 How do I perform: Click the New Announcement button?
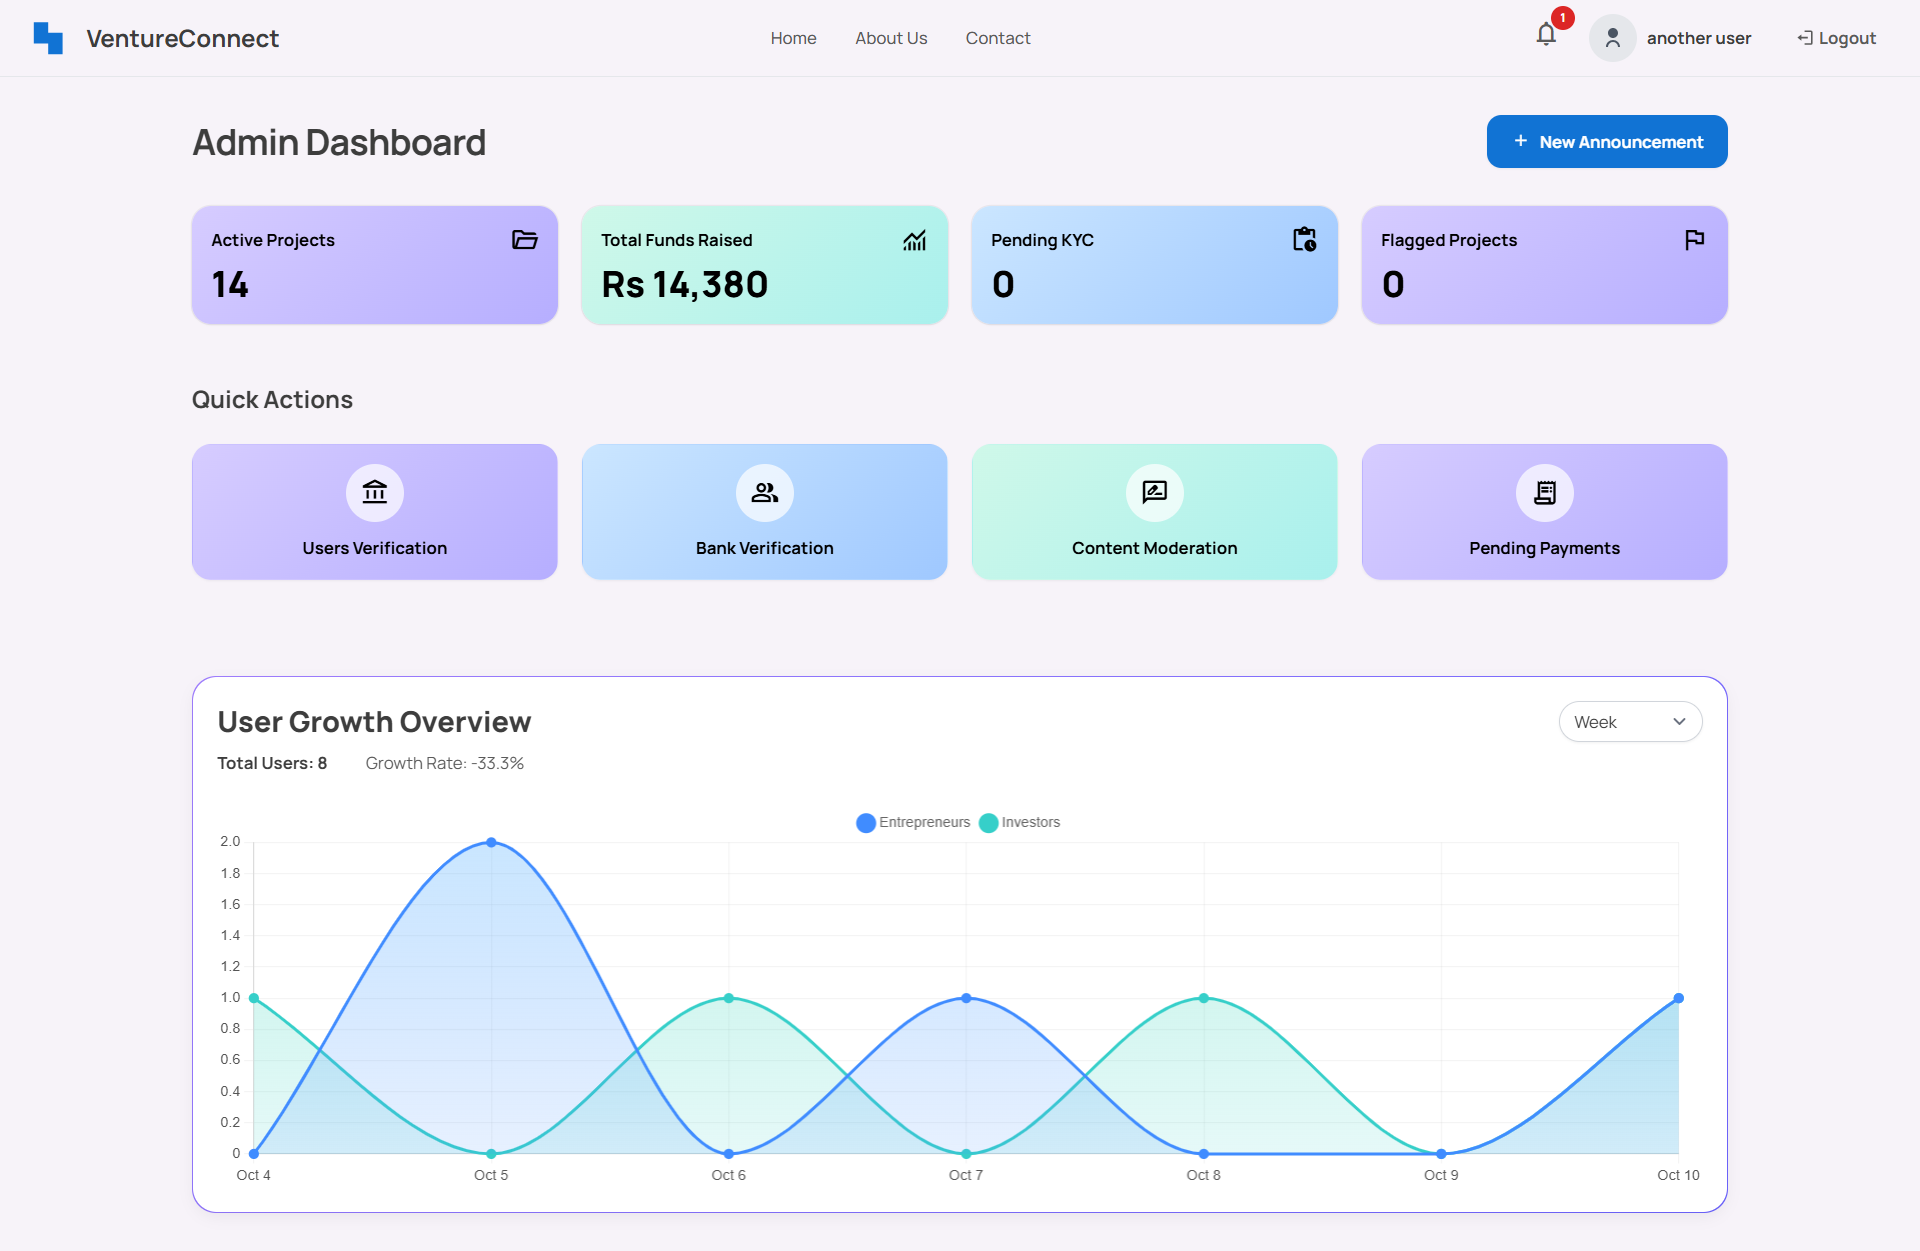pos(1607,142)
